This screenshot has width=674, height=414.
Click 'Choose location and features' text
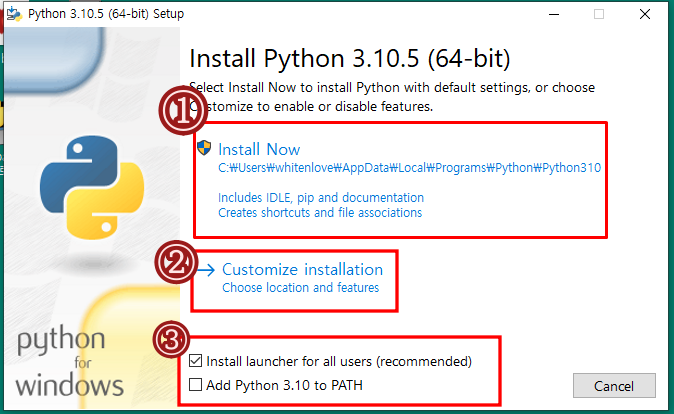300,288
